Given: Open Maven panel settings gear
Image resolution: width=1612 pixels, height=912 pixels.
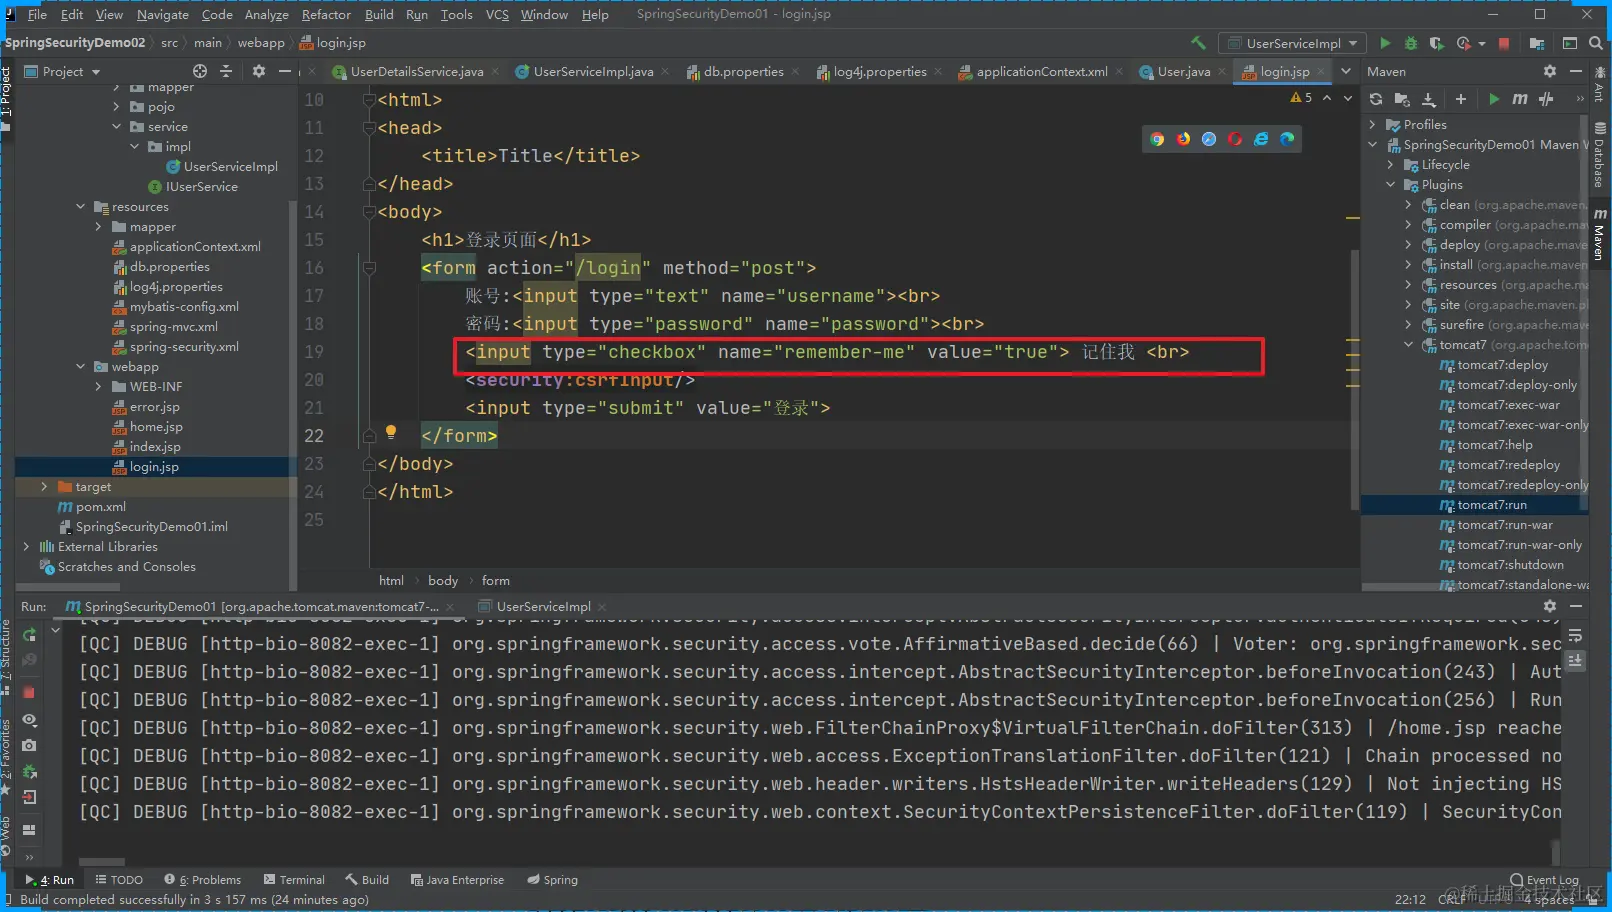Looking at the screenshot, I should pyautogui.click(x=1550, y=71).
